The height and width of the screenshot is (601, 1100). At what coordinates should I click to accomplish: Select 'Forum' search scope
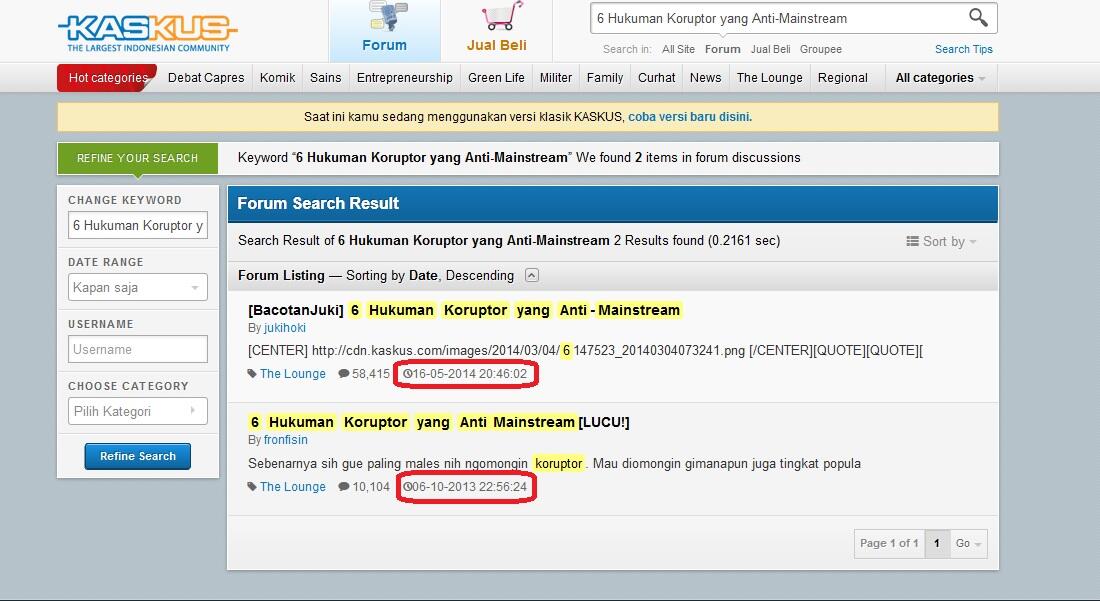723,49
